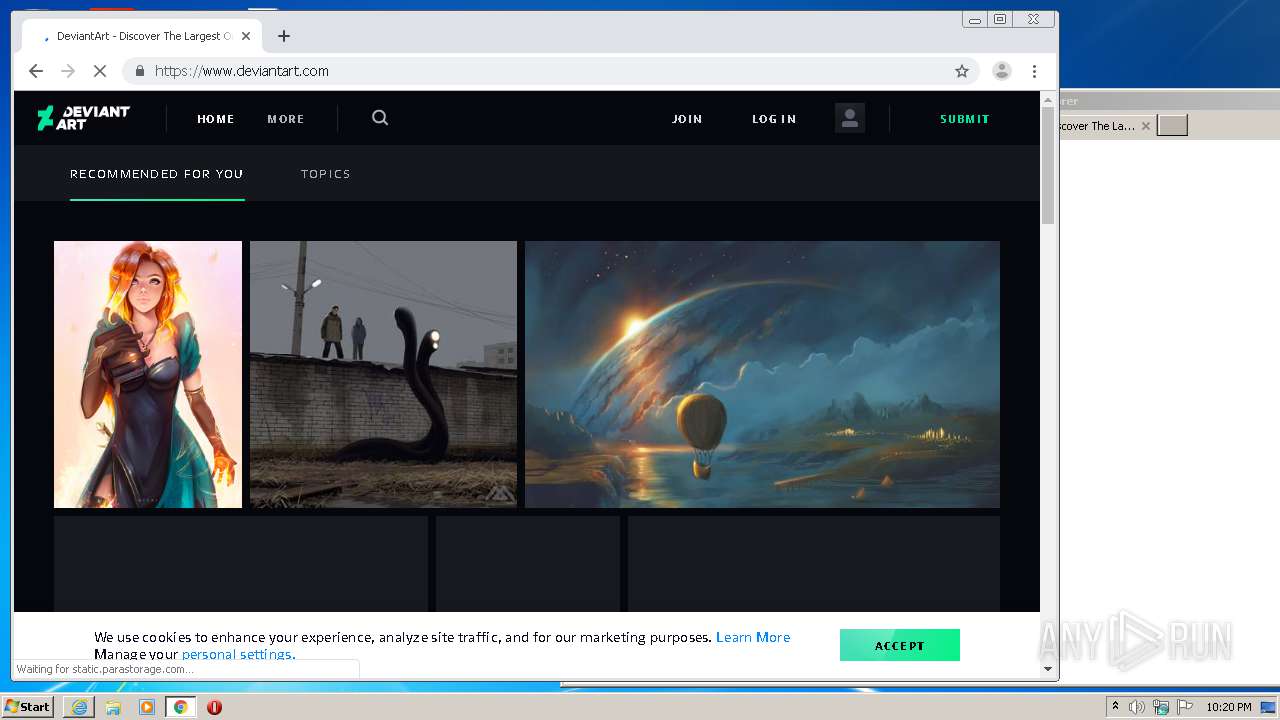1280x720 pixels.
Task: Click the SUBMIT button
Action: (965, 119)
